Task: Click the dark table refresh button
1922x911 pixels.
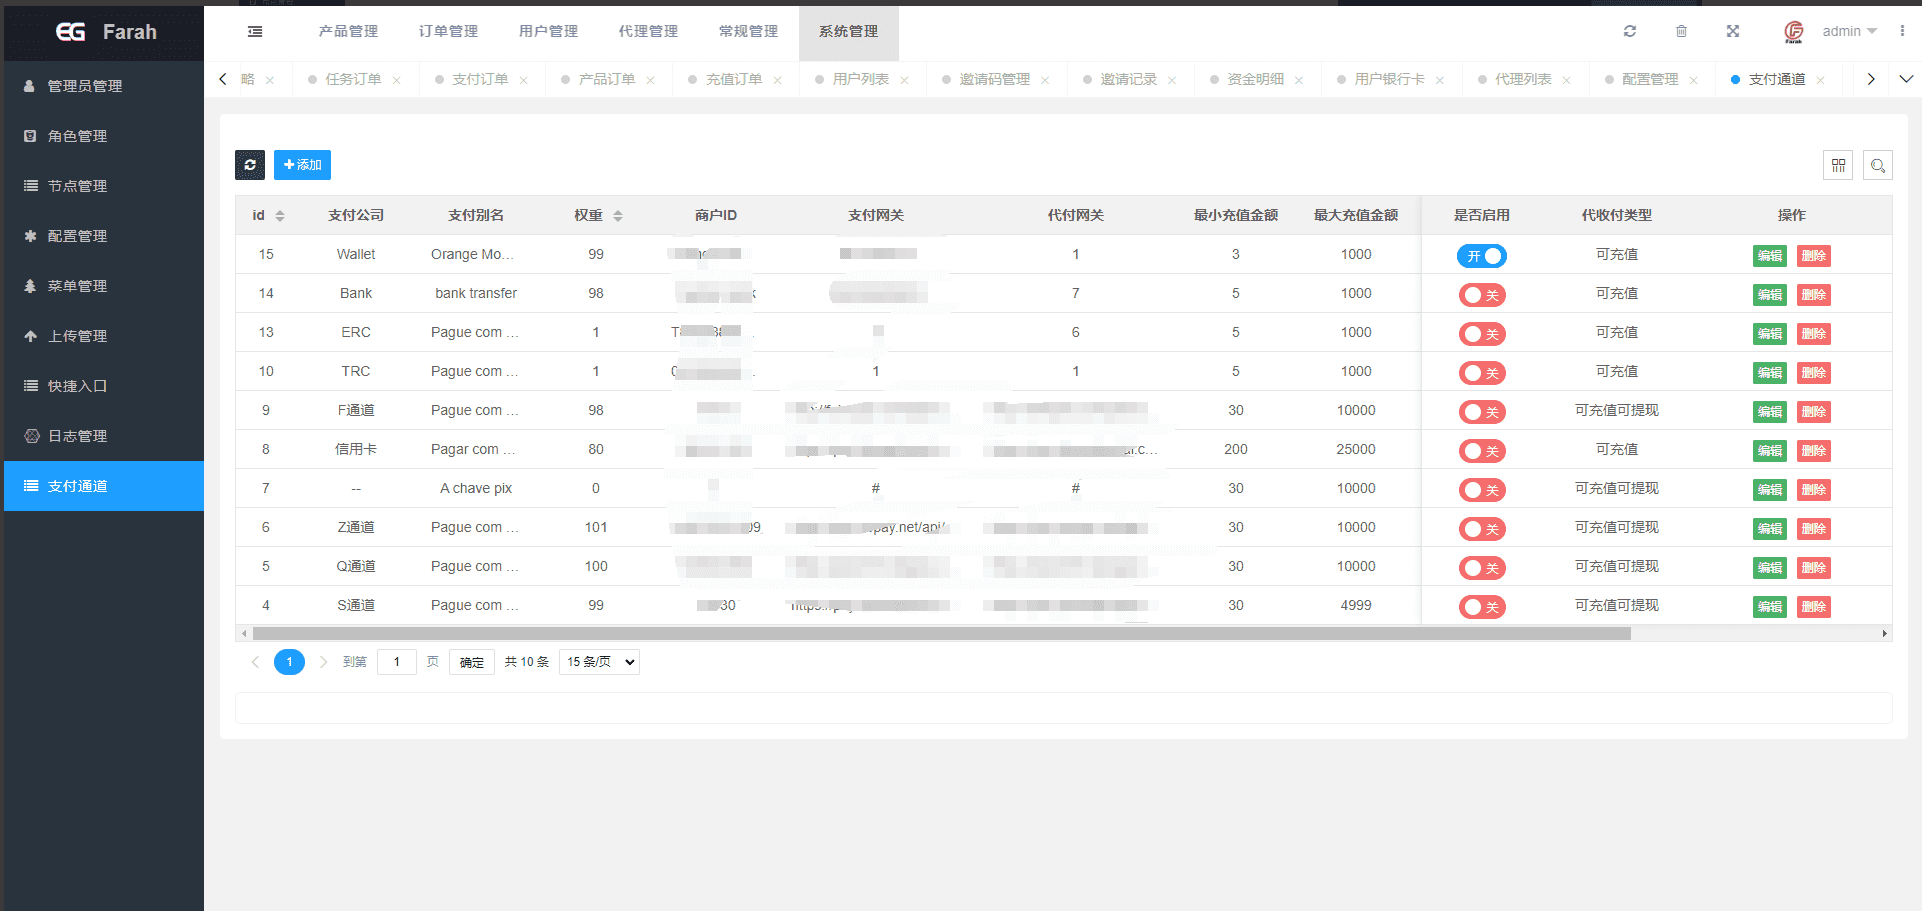Action: [x=250, y=165]
